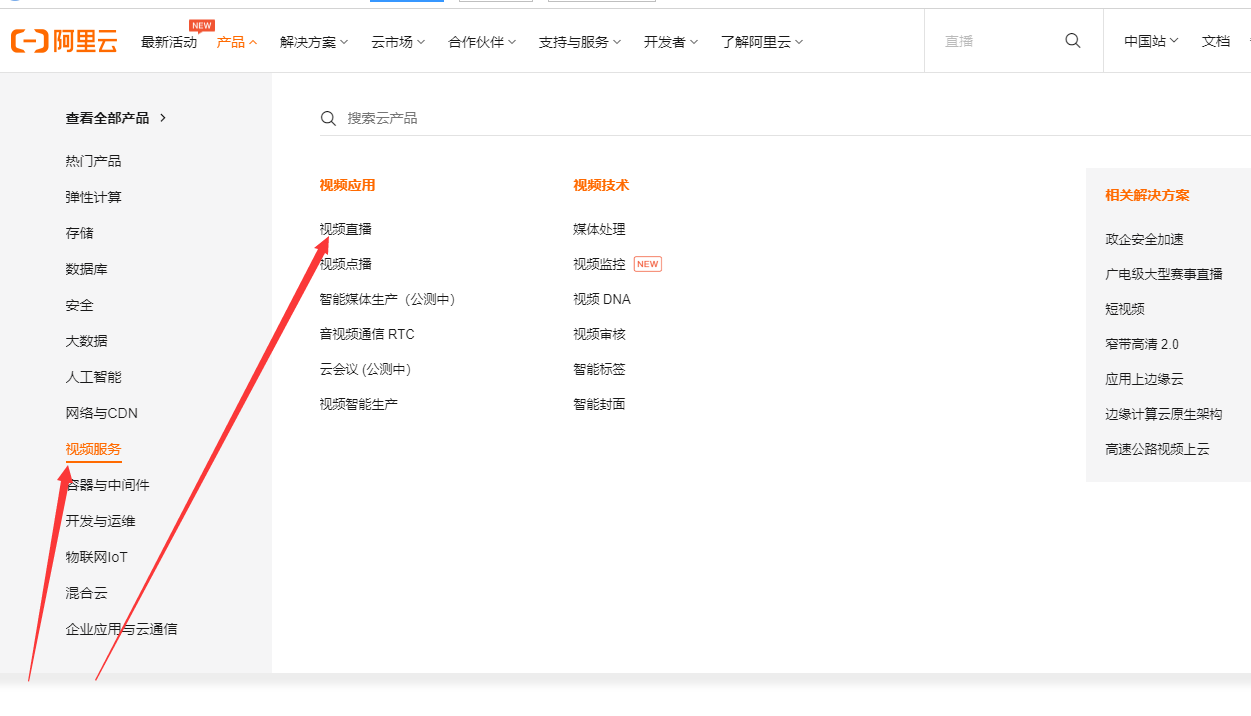This screenshot has height=716, width=1251.
Task: Click the 视频应用 section heading
Action: click(347, 185)
